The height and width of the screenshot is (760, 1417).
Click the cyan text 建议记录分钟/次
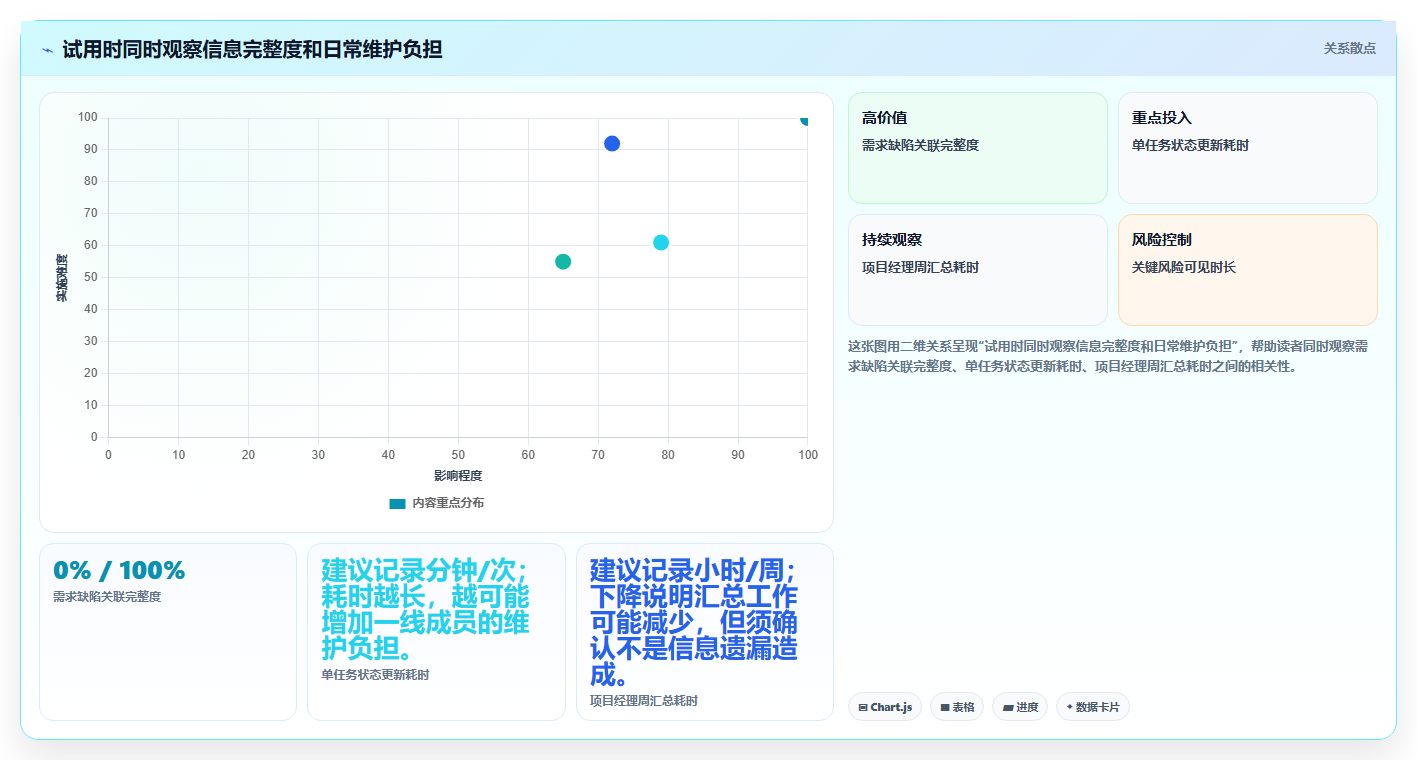(x=419, y=571)
